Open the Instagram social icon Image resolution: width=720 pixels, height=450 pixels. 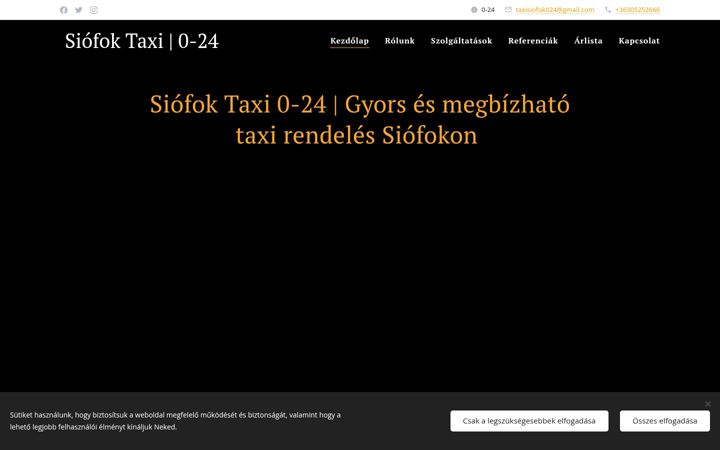[x=94, y=10]
